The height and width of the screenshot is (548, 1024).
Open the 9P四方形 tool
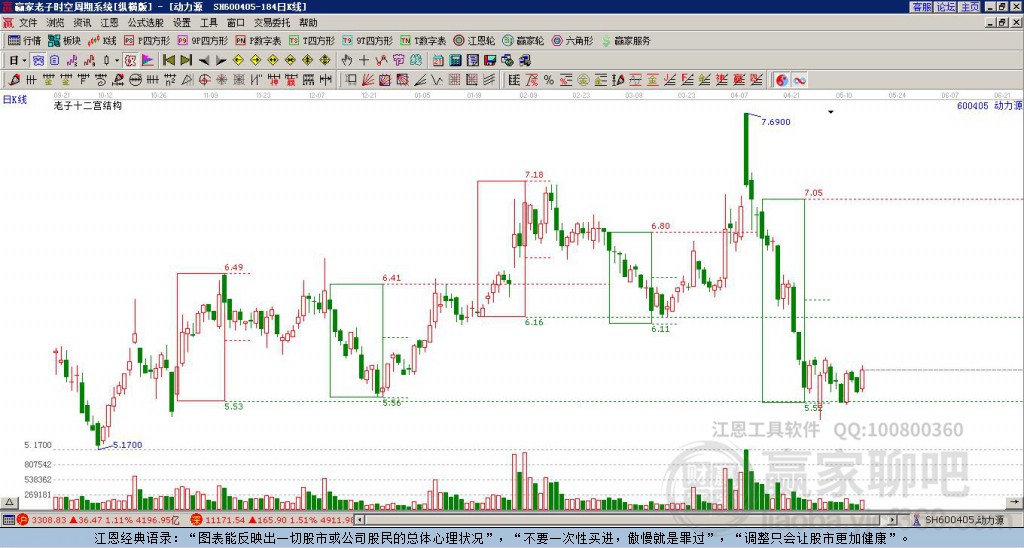(x=202, y=40)
